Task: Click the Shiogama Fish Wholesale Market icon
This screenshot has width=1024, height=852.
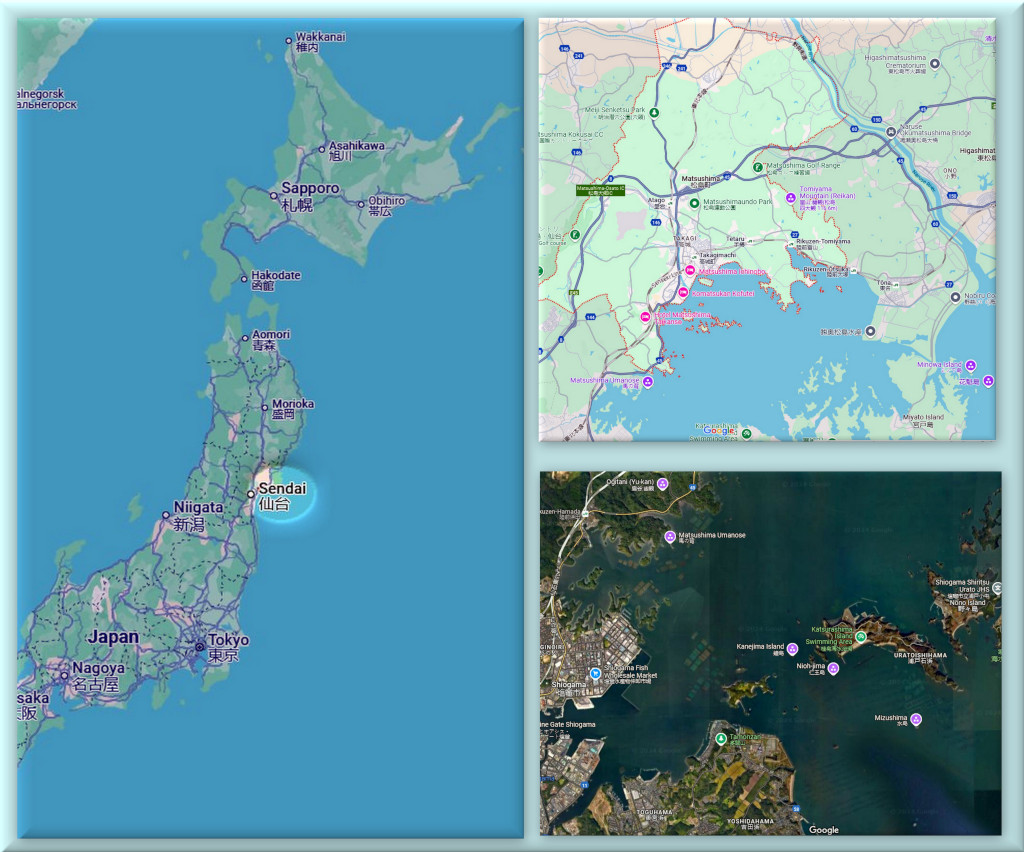Action: pyautogui.click(x=596, y=673)
